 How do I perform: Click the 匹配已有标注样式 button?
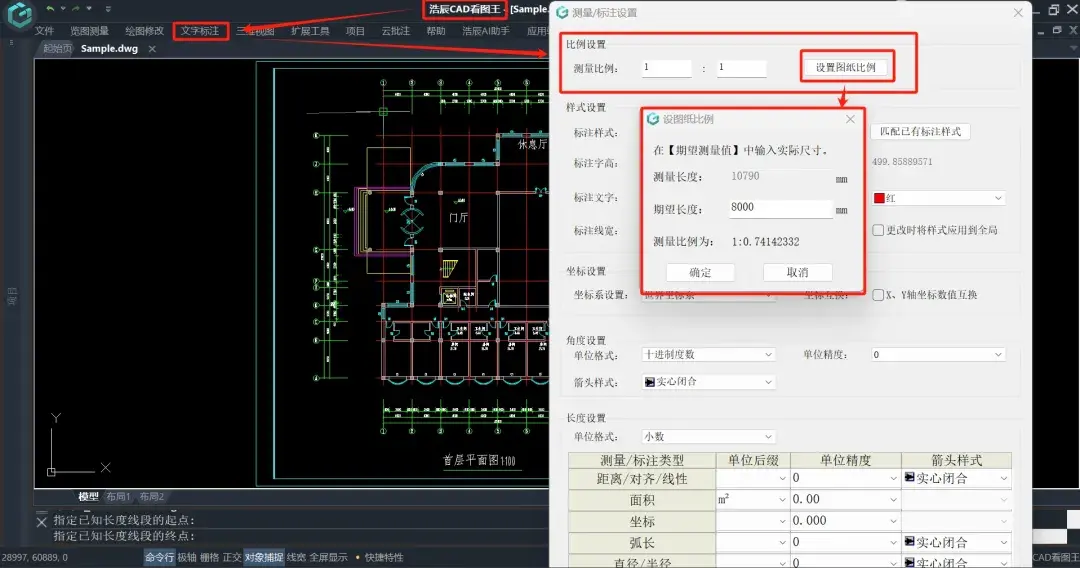click(920, 132)
